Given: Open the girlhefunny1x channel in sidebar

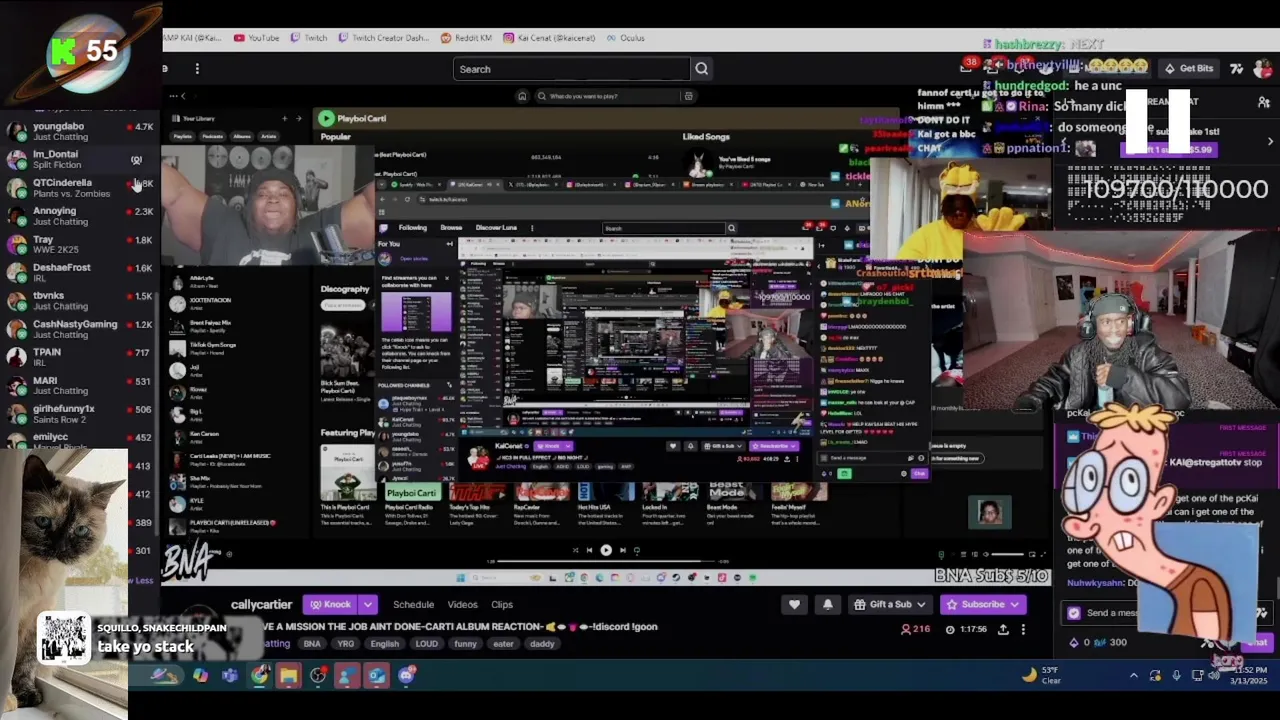Looking at the screenshot, I should (80, 413).
